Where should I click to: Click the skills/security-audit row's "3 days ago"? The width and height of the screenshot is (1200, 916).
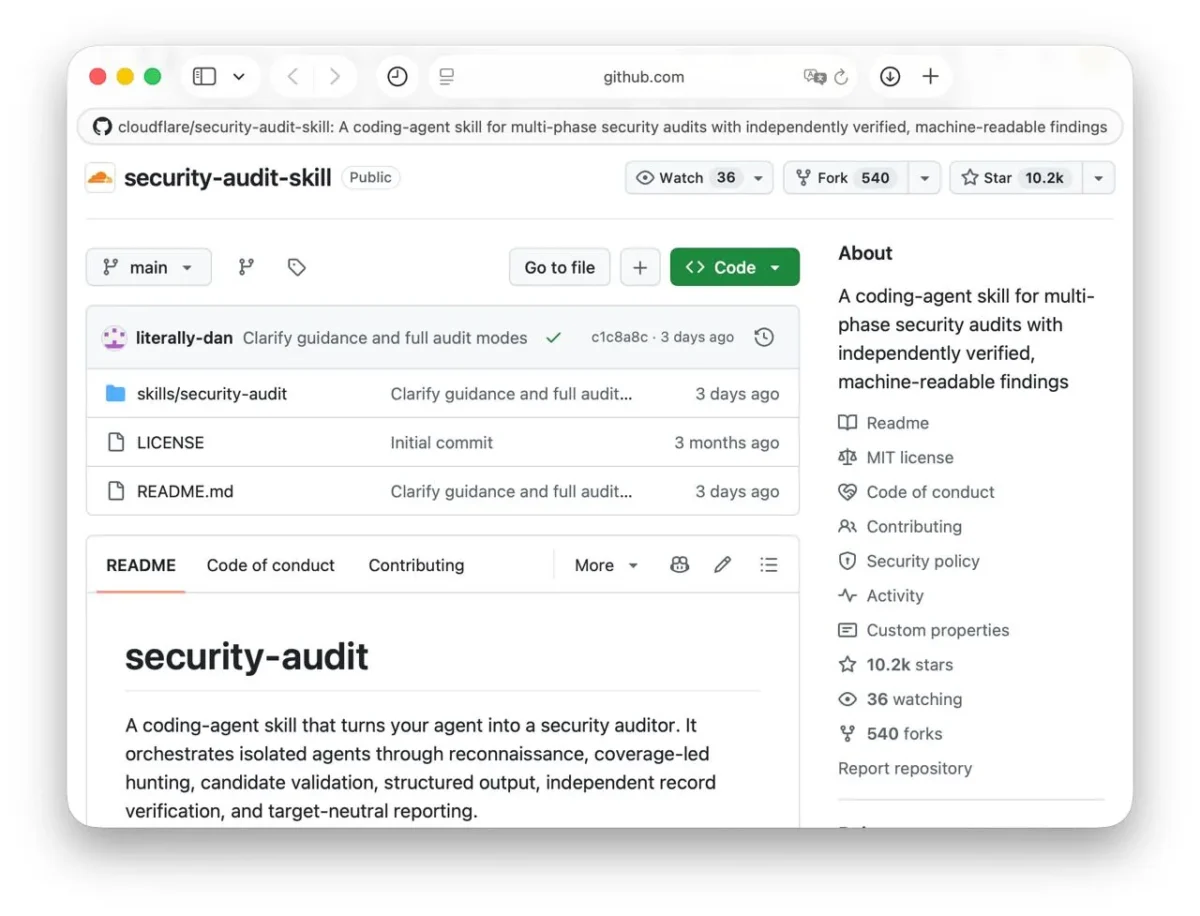[737, 394]
